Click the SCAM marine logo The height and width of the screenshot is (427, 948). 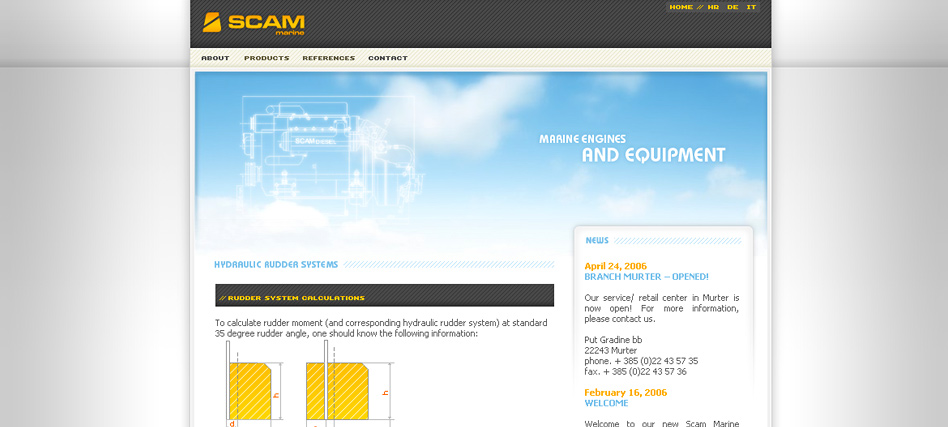(254, 23)
